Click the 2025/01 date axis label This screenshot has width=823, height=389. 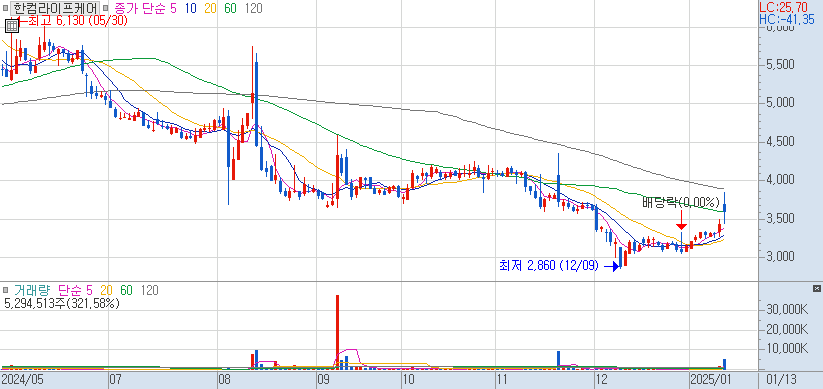710,379
